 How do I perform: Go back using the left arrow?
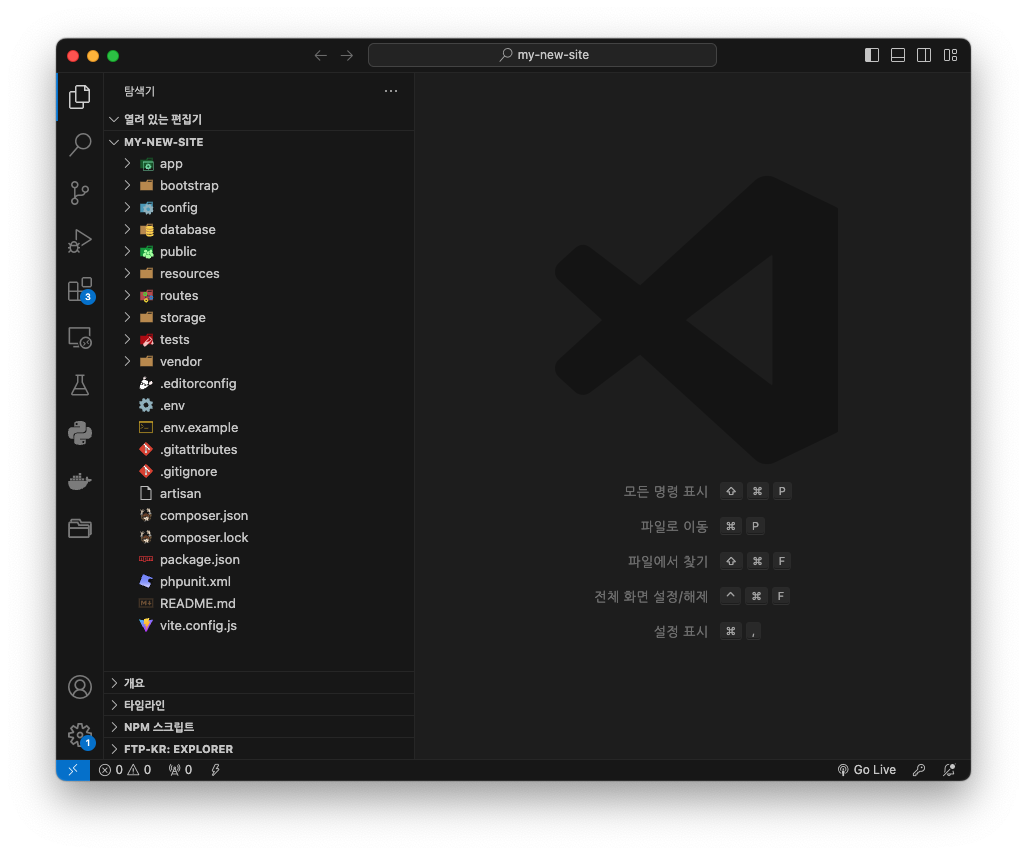(x=320, y=56)
